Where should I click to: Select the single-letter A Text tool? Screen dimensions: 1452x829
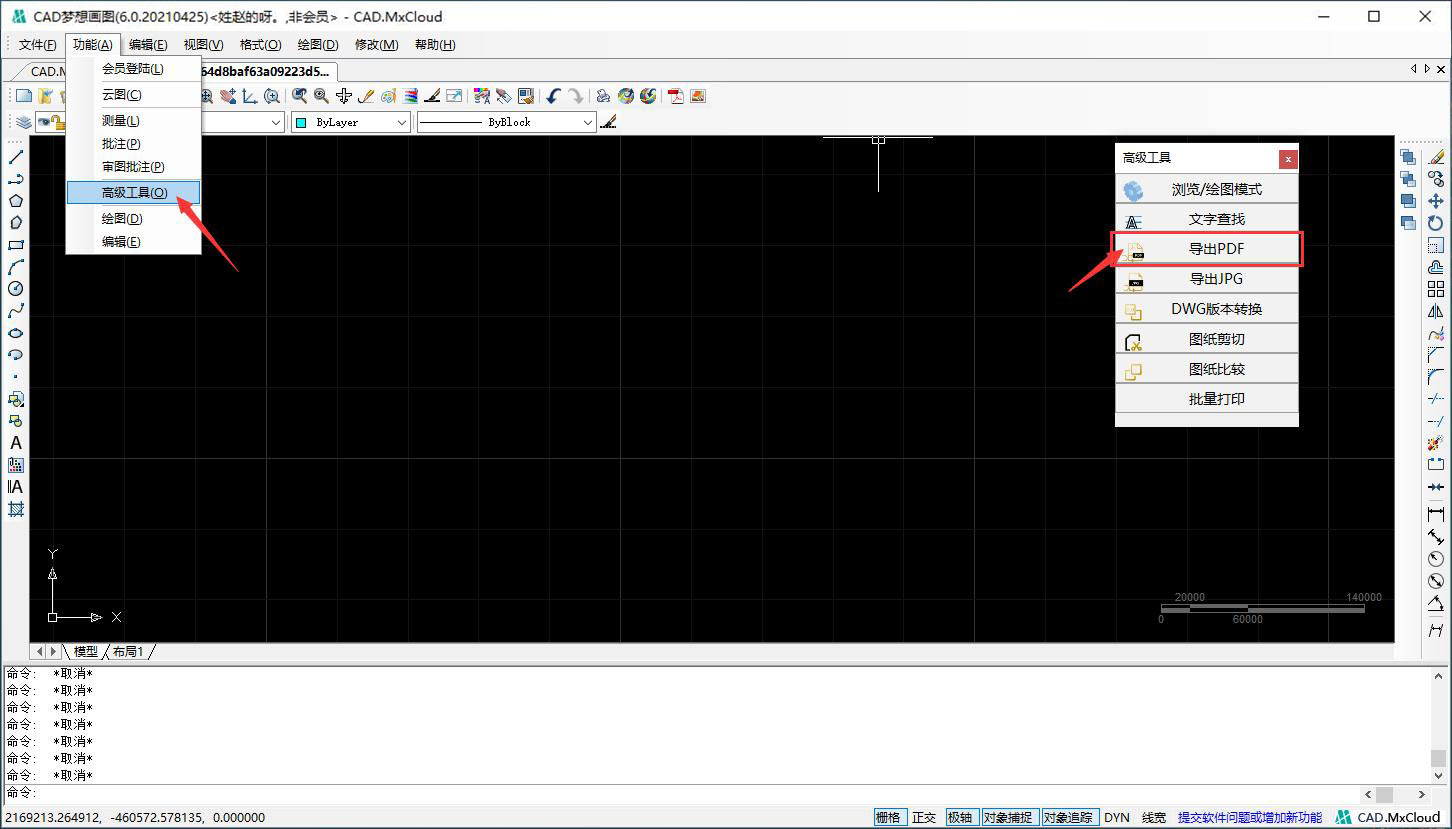pyautogui.click(x=16, y=443)
